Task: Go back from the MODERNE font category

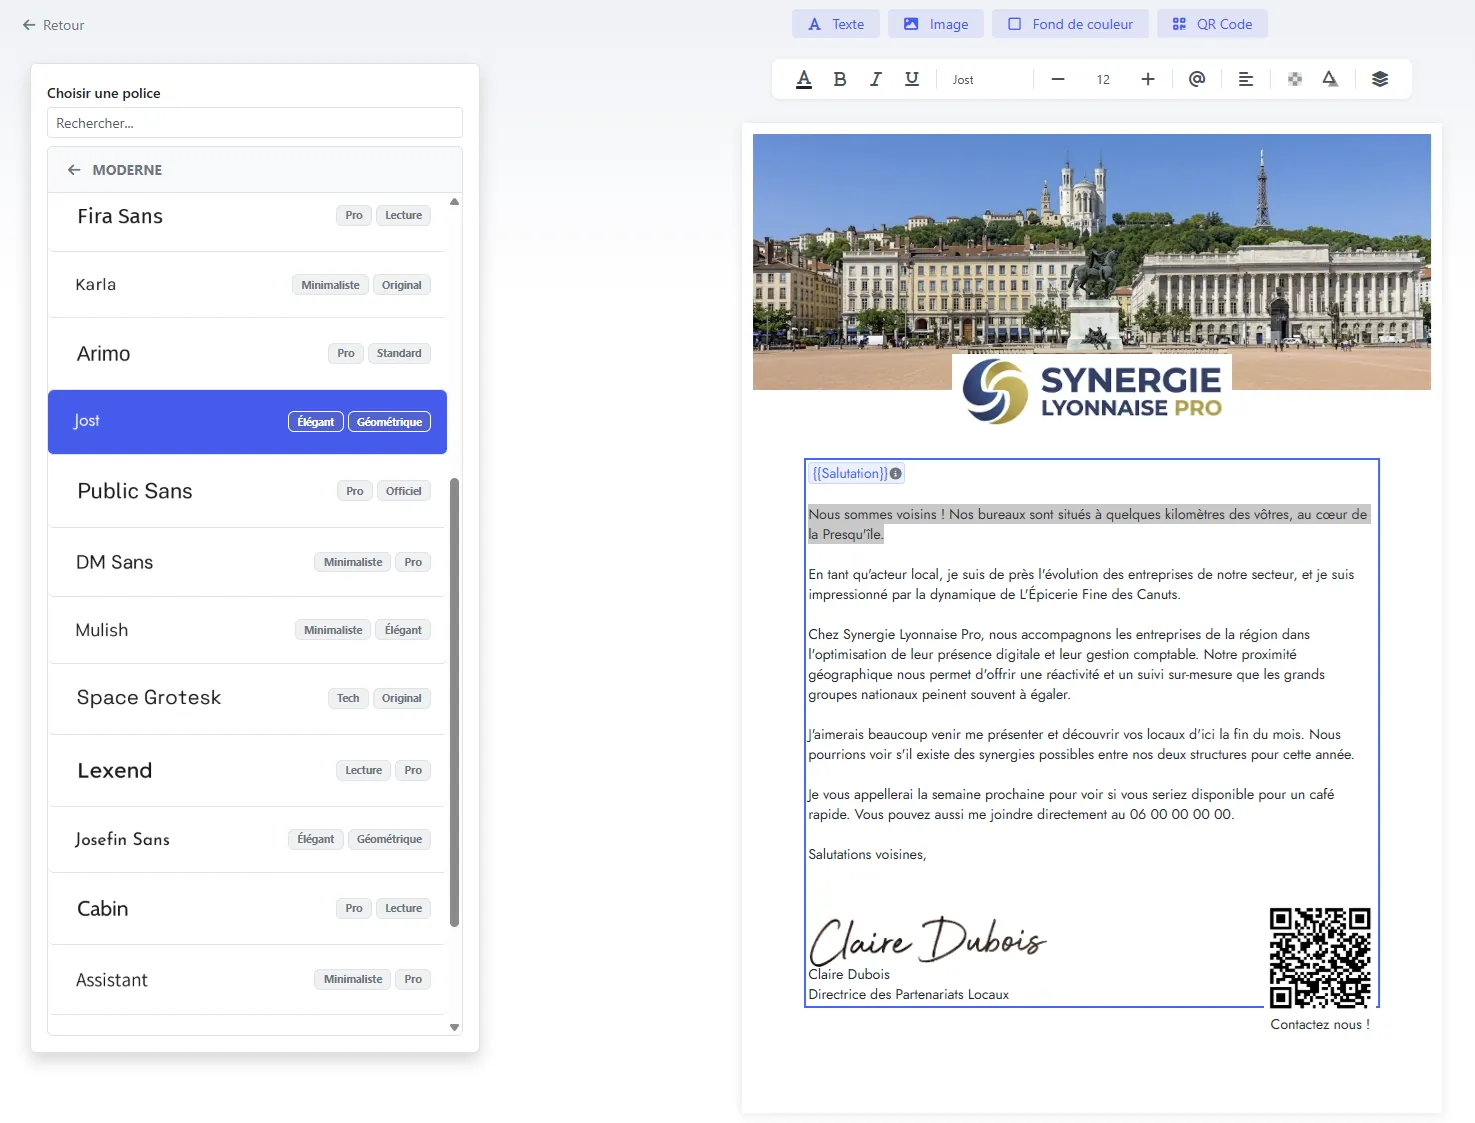Action: tap(74, 170)
